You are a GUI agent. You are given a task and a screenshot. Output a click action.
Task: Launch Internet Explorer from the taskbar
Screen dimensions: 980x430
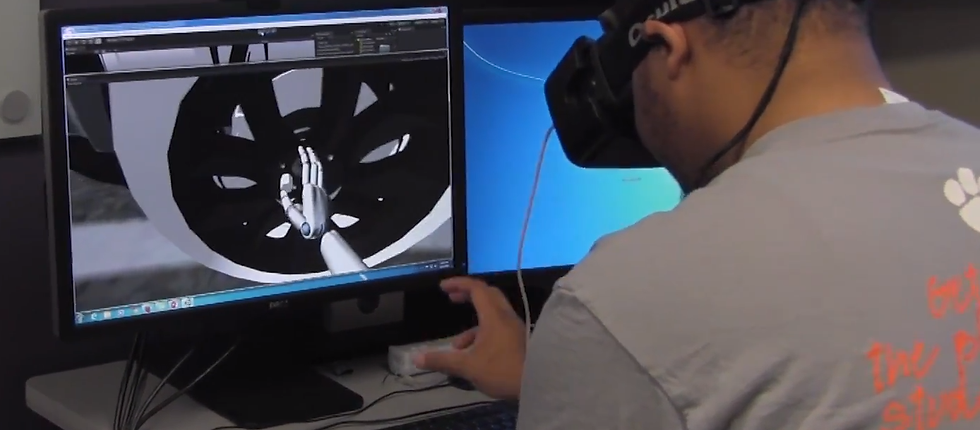tap(94, 316)
